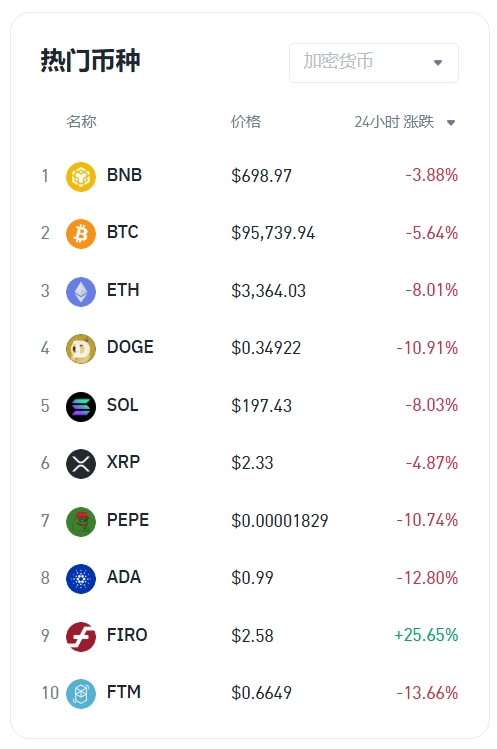Click the Dogecoin DOGE icon
The width and height of the screenshot is (497, 749).
pos(81,349)
